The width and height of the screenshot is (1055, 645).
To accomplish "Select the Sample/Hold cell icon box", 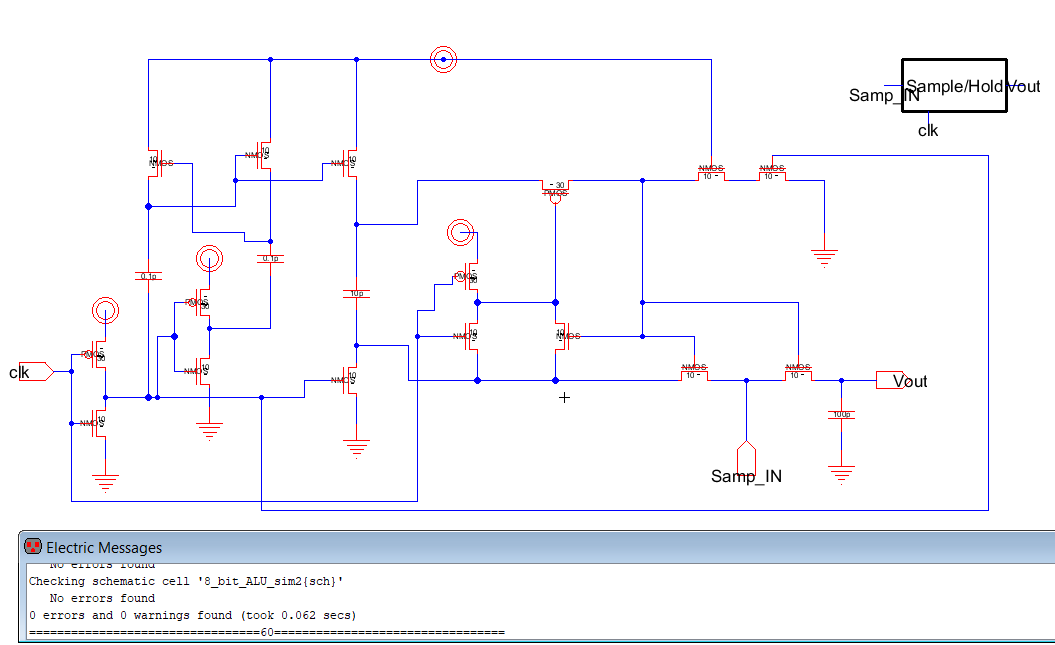I will pyautogui.click(x=953, y=87).
